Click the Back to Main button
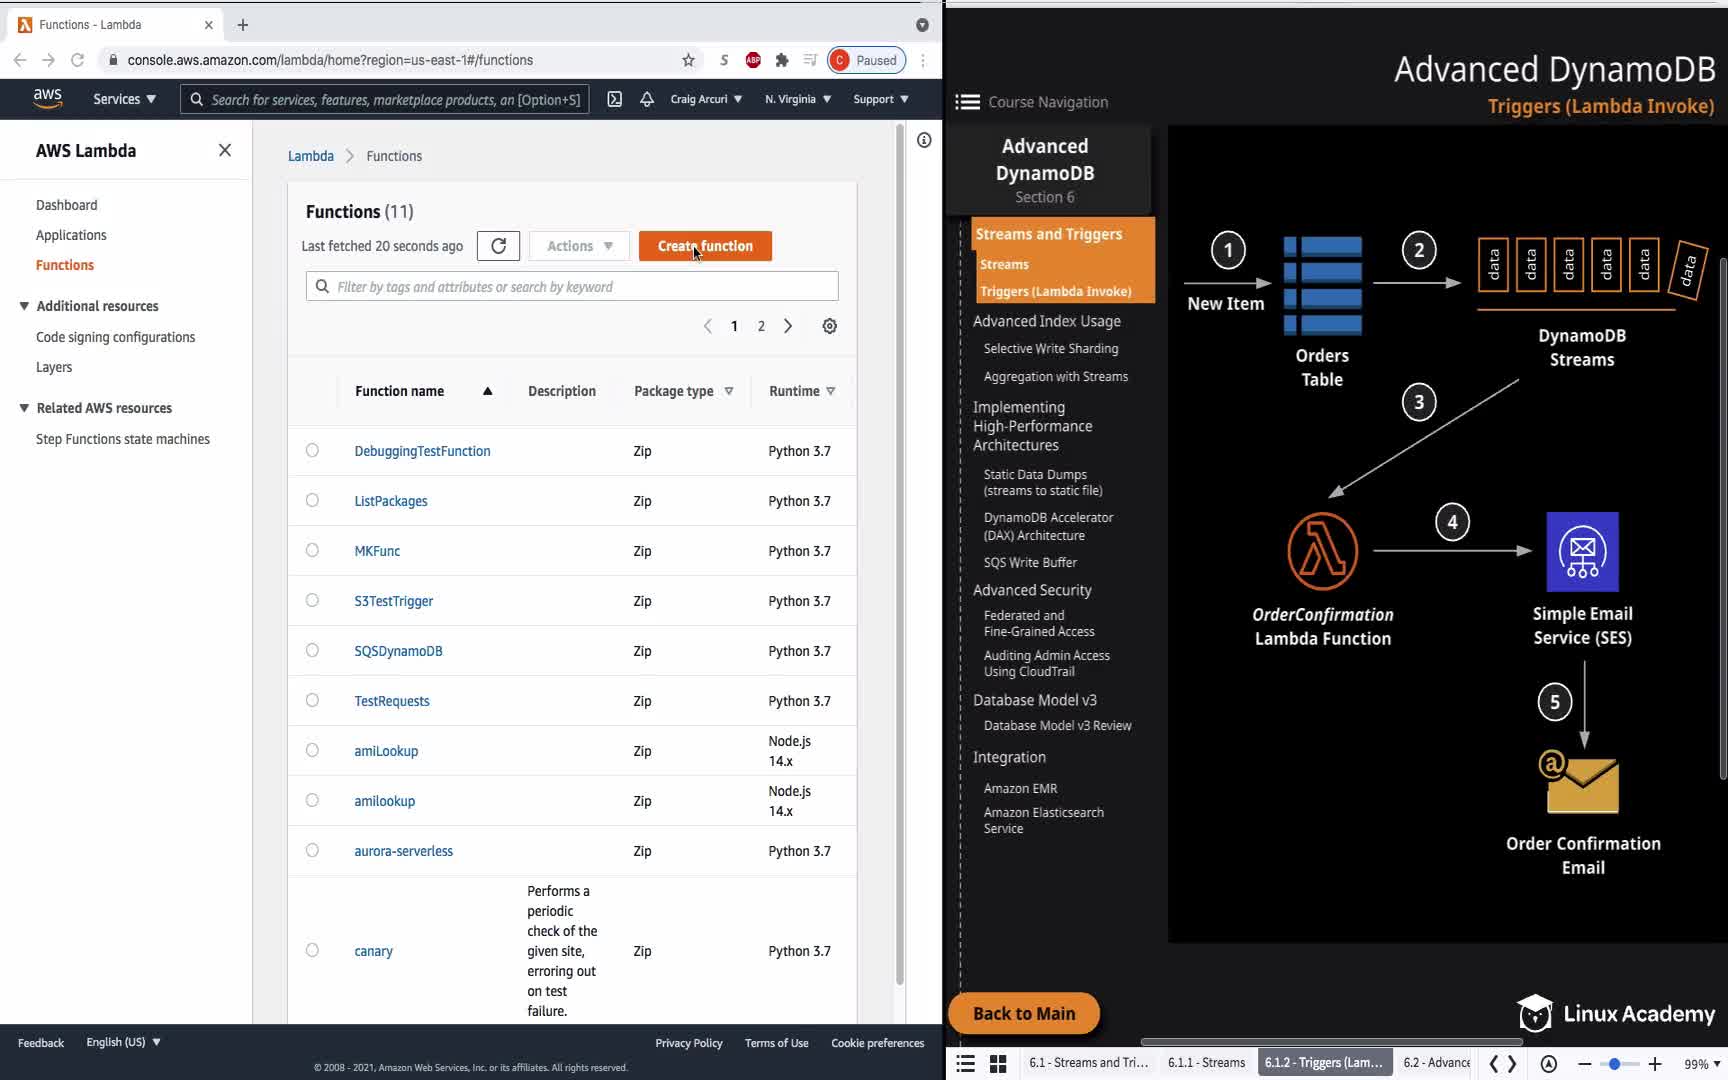Screen dimensions: 1728x1080 click(1024, 1013)
